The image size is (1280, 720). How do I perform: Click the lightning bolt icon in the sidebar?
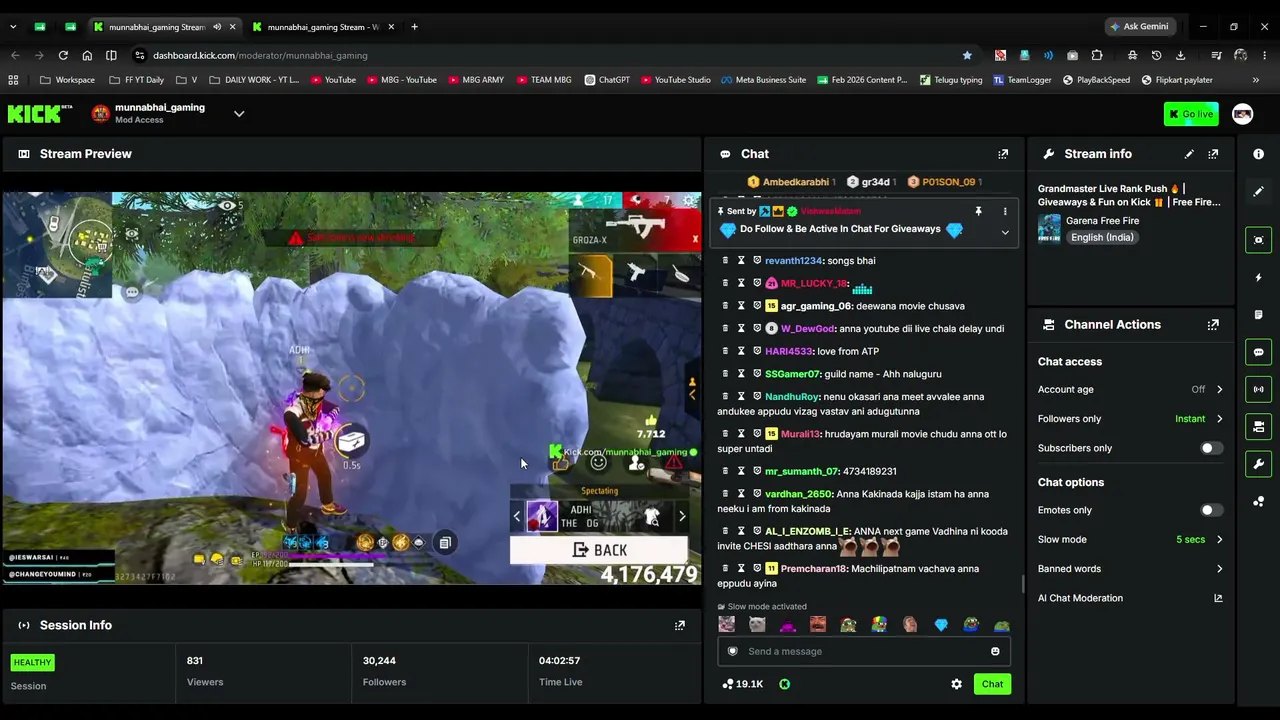pyautogui.click(x=1258, y=277)
